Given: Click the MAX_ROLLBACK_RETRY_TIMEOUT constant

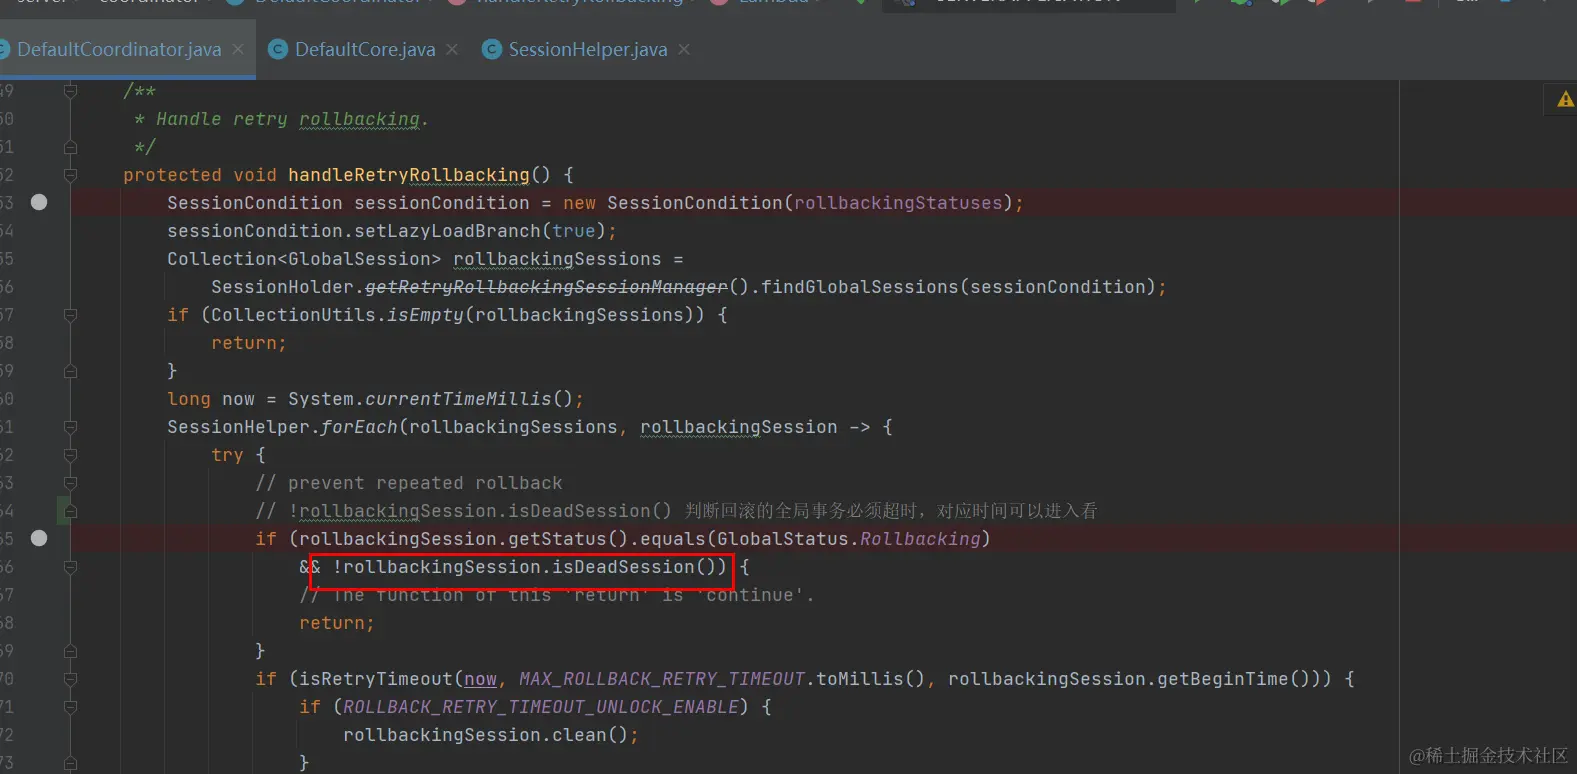Looking at the screenshot, I should pyautogui.click(x=662, y=679).
